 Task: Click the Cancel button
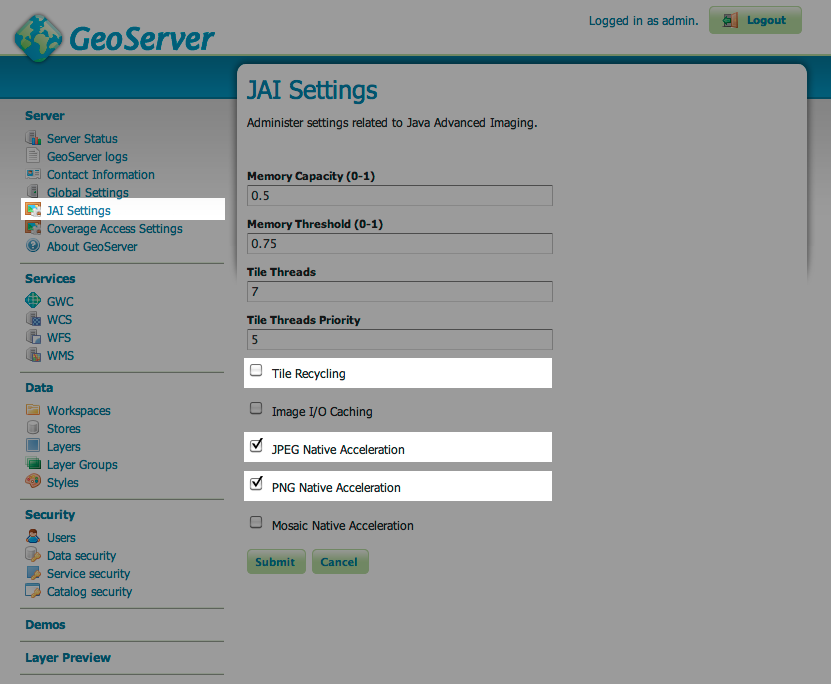pos(340,562)
